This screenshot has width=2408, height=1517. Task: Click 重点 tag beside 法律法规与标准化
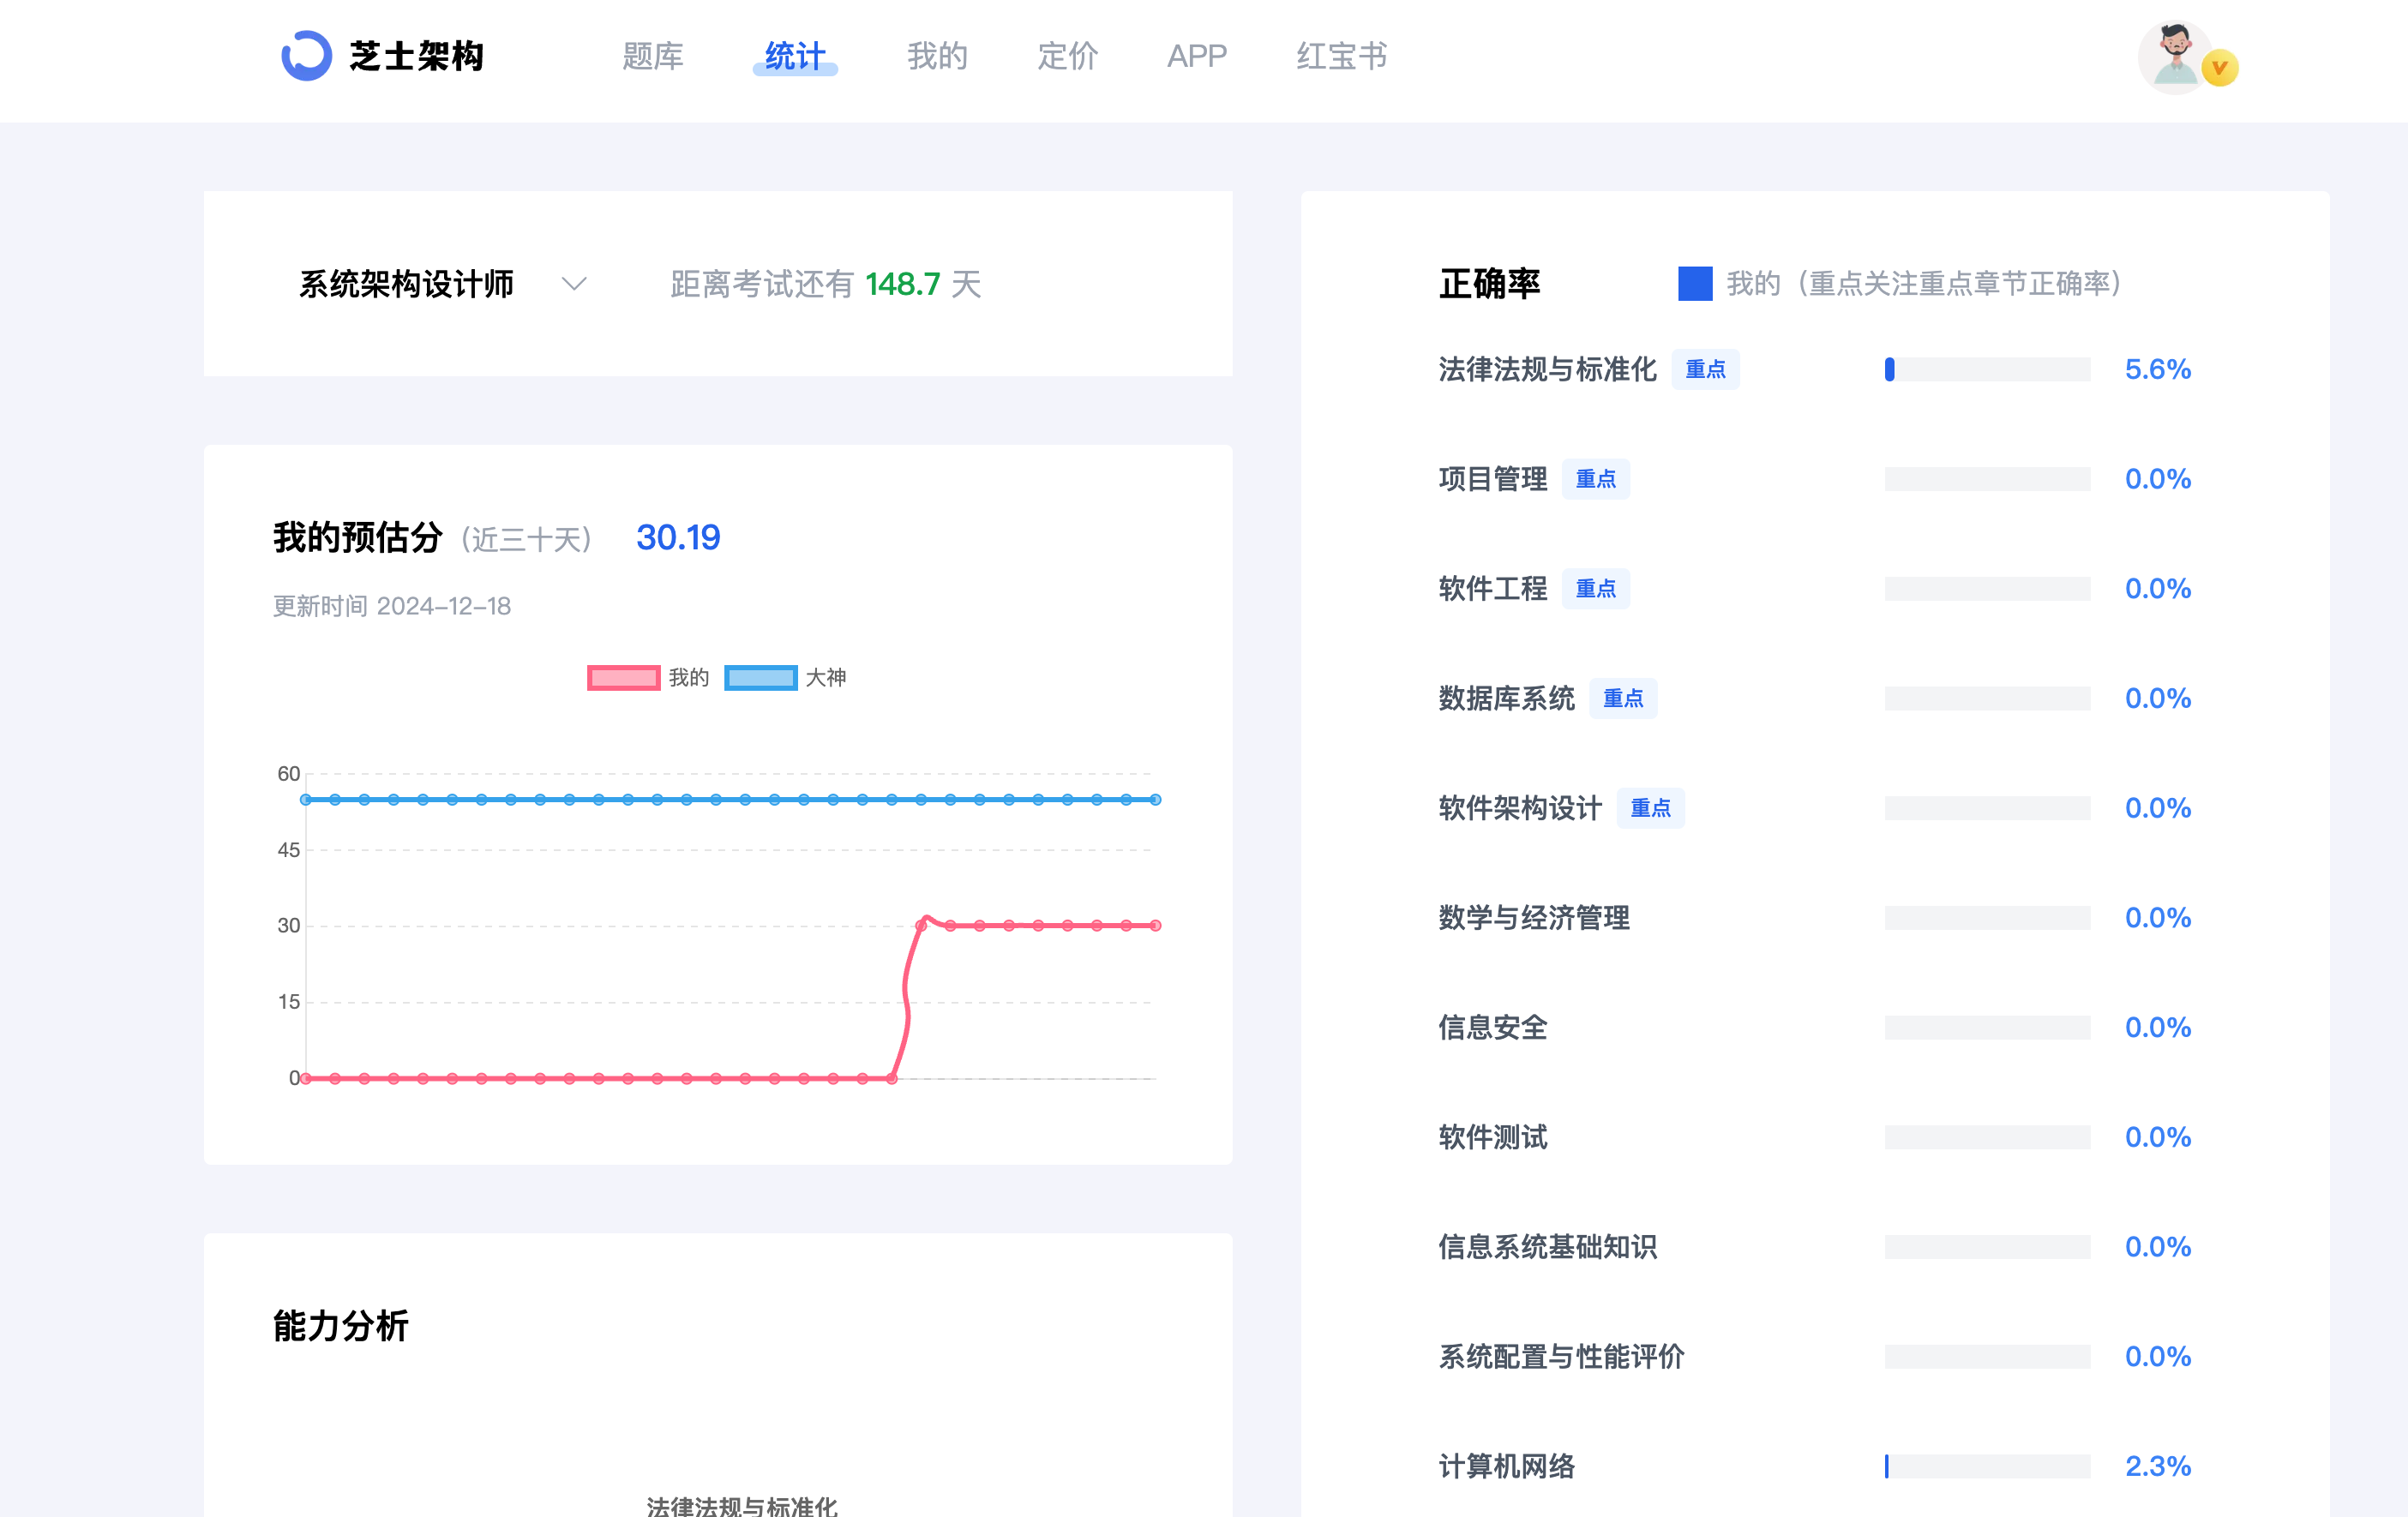1705,369
